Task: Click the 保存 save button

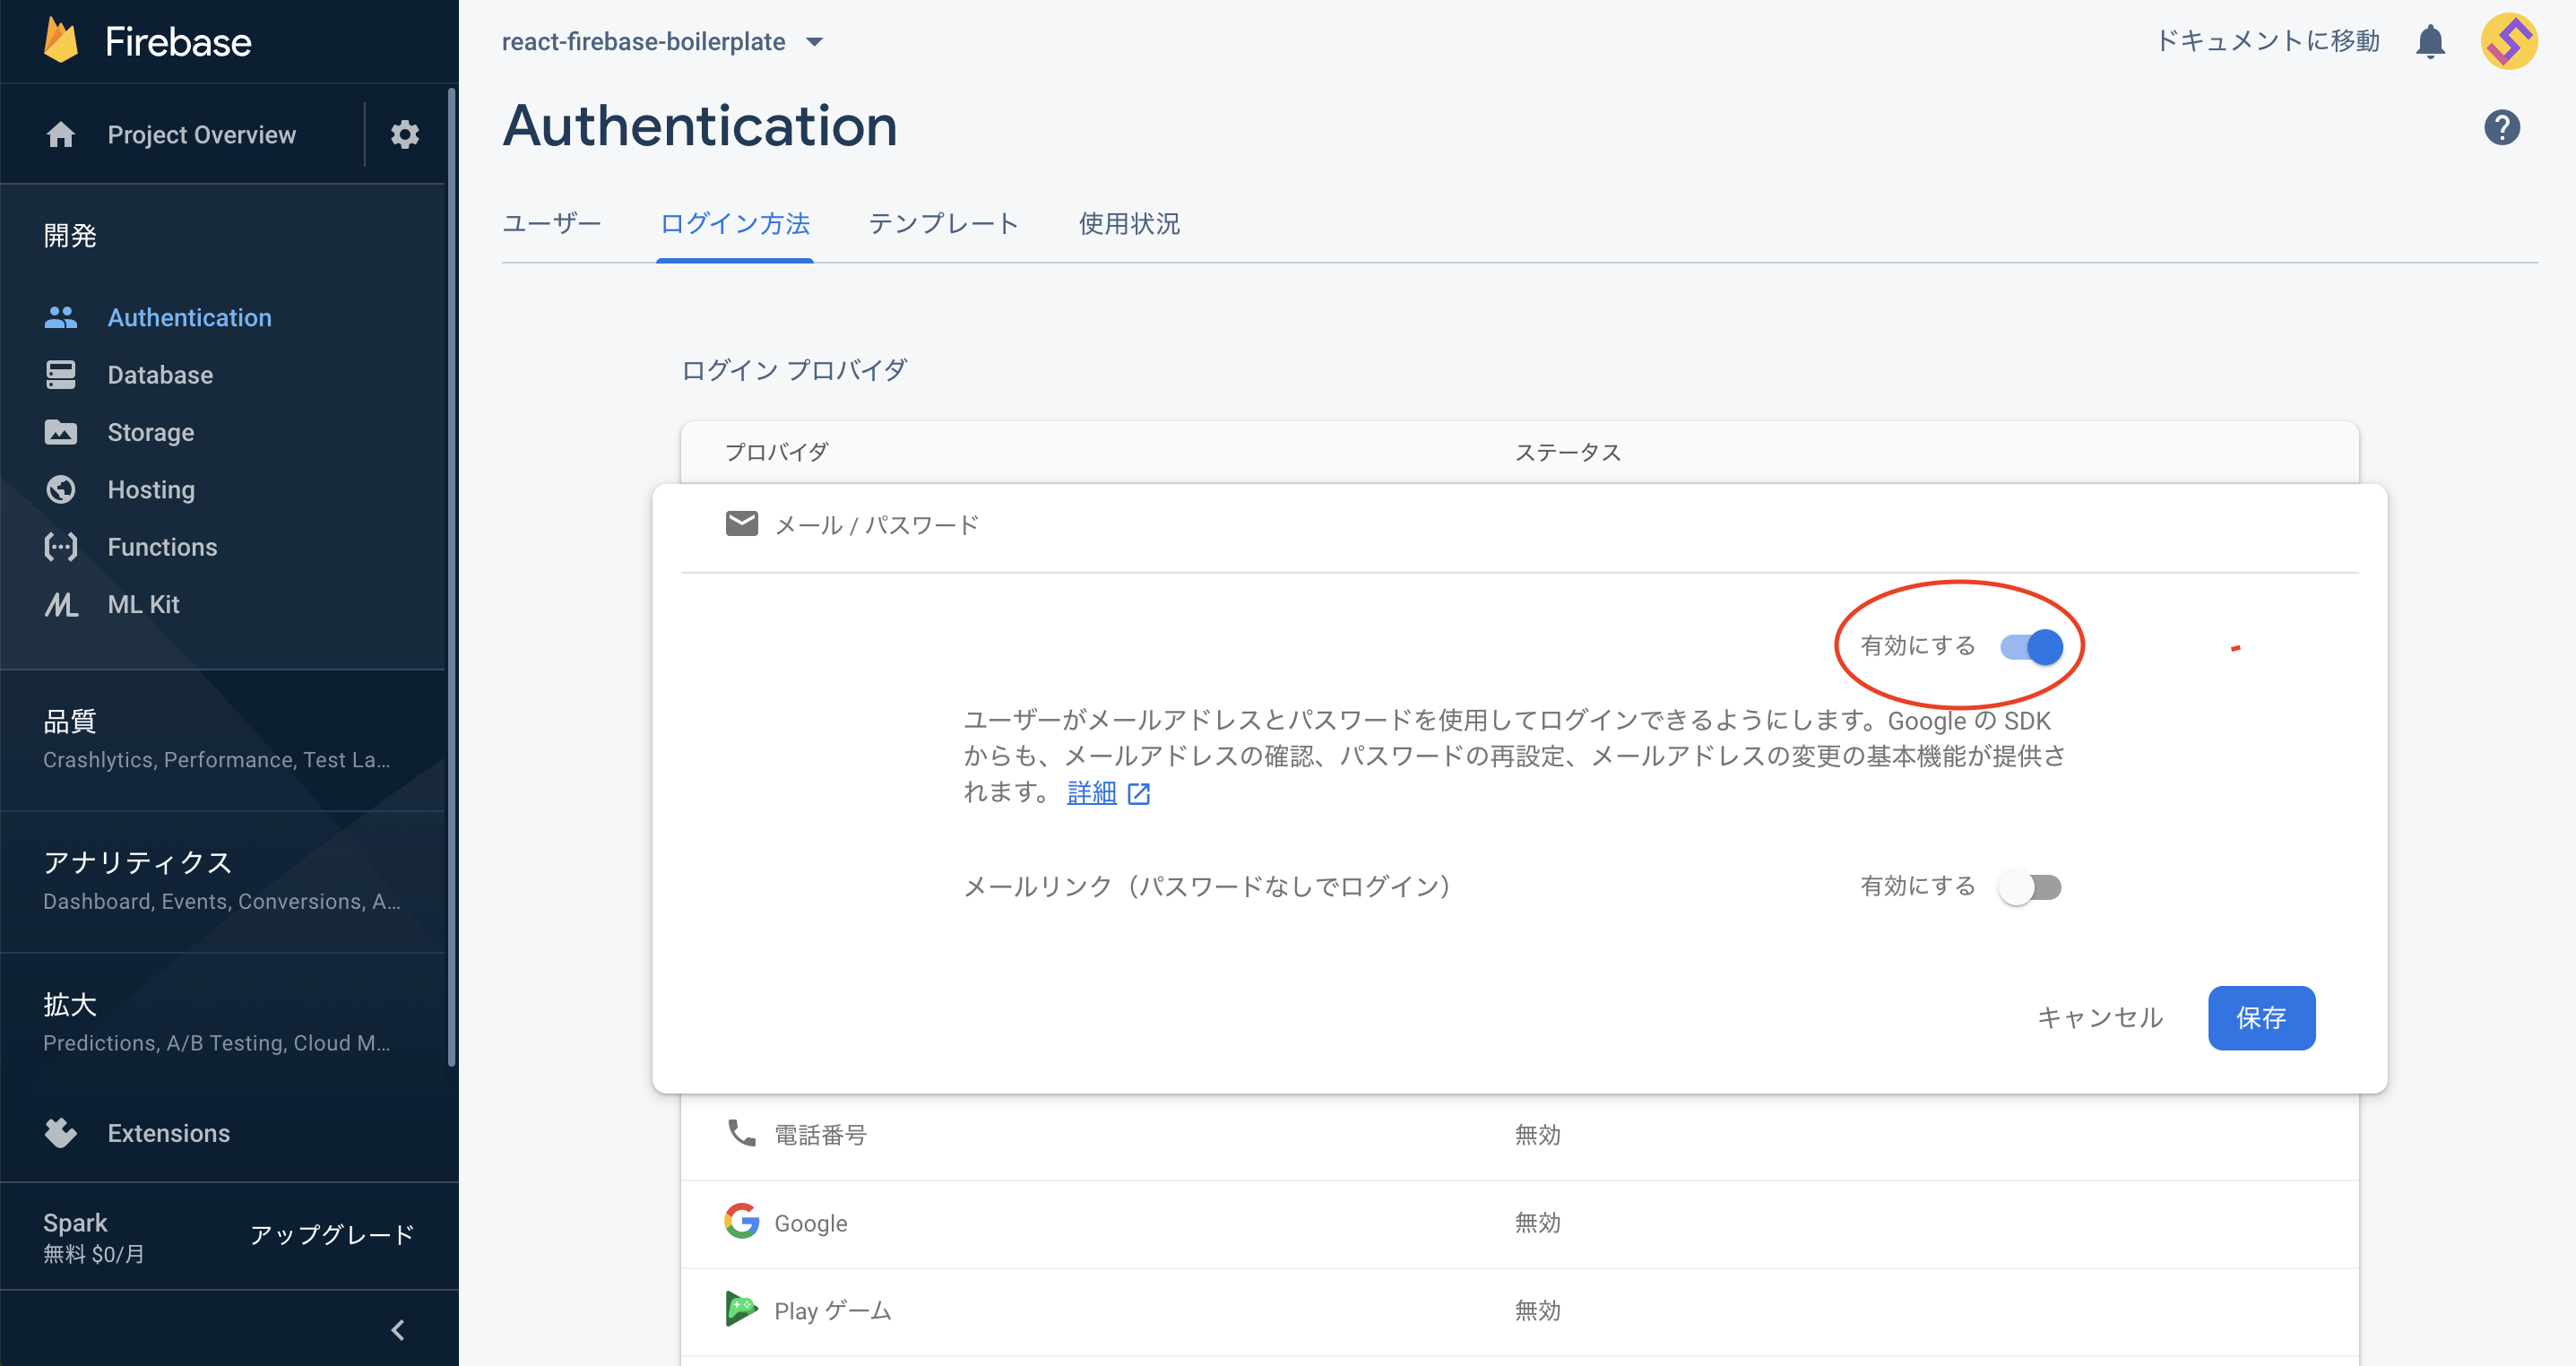Action: tap(2261, 1018)
